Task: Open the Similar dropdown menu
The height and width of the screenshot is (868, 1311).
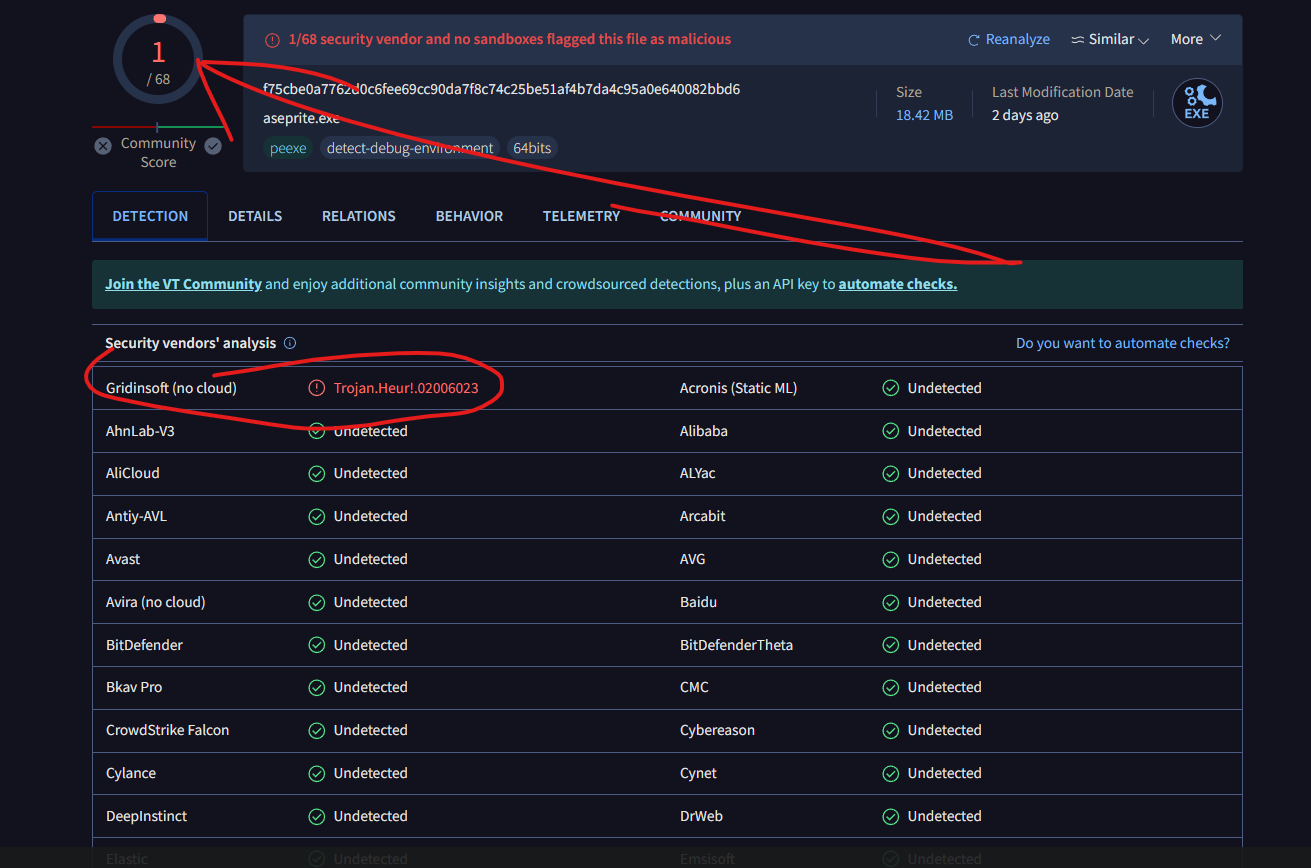Action: [x=1109, y=40]
